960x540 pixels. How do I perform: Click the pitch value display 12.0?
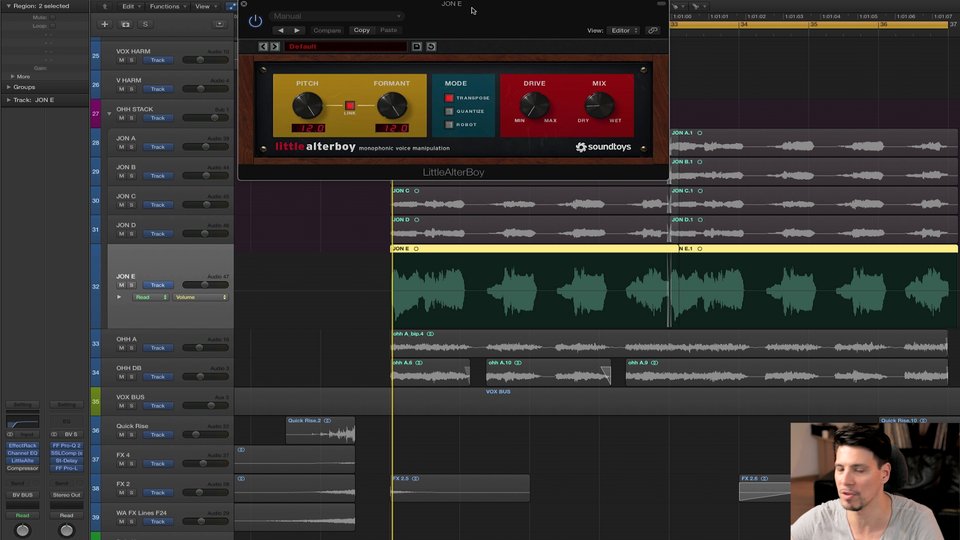click(x=308, y=128)
